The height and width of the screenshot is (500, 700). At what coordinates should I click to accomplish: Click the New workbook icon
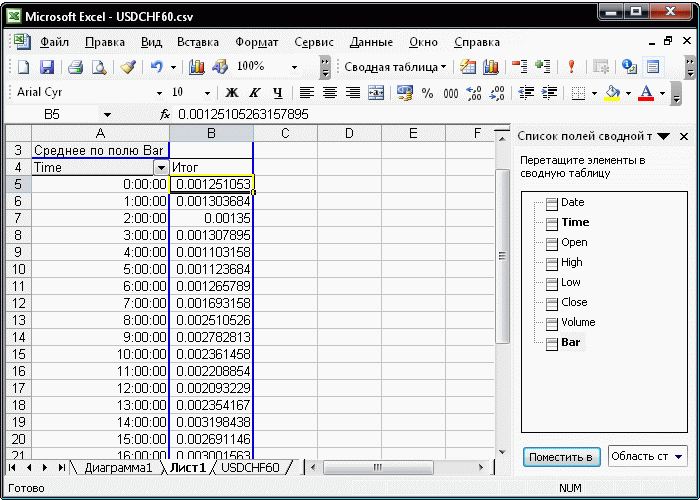(23, 67)
